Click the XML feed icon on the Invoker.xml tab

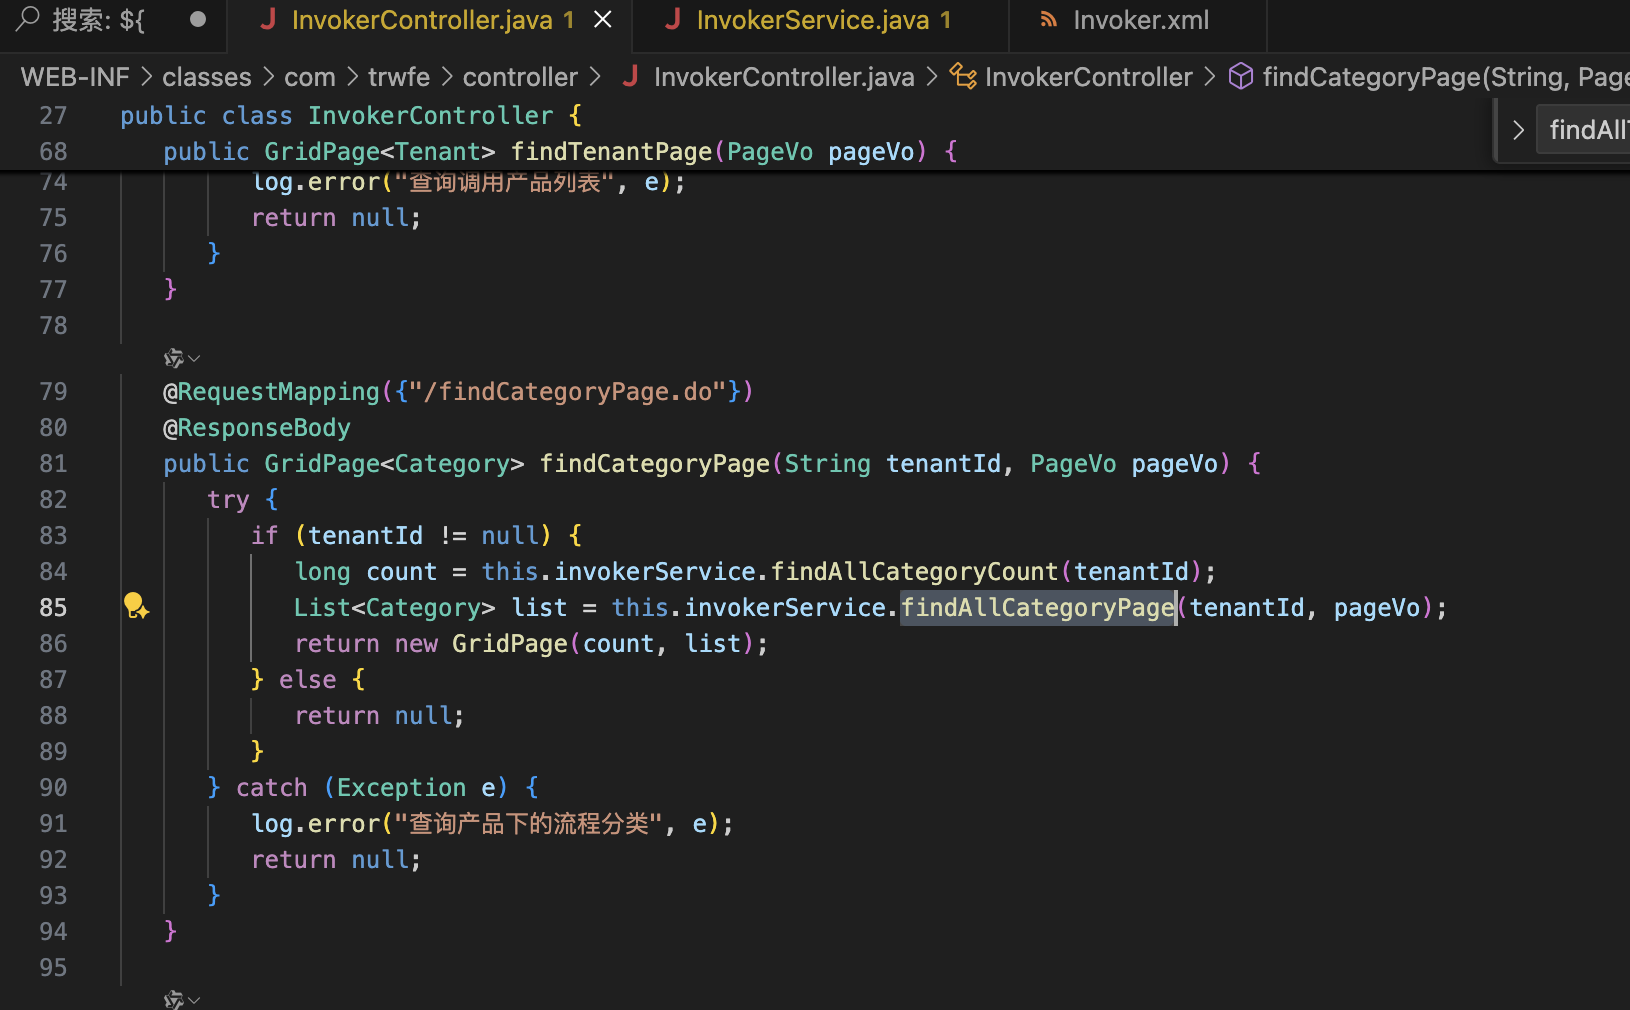pyautogui.click(x=1048, y=20)
